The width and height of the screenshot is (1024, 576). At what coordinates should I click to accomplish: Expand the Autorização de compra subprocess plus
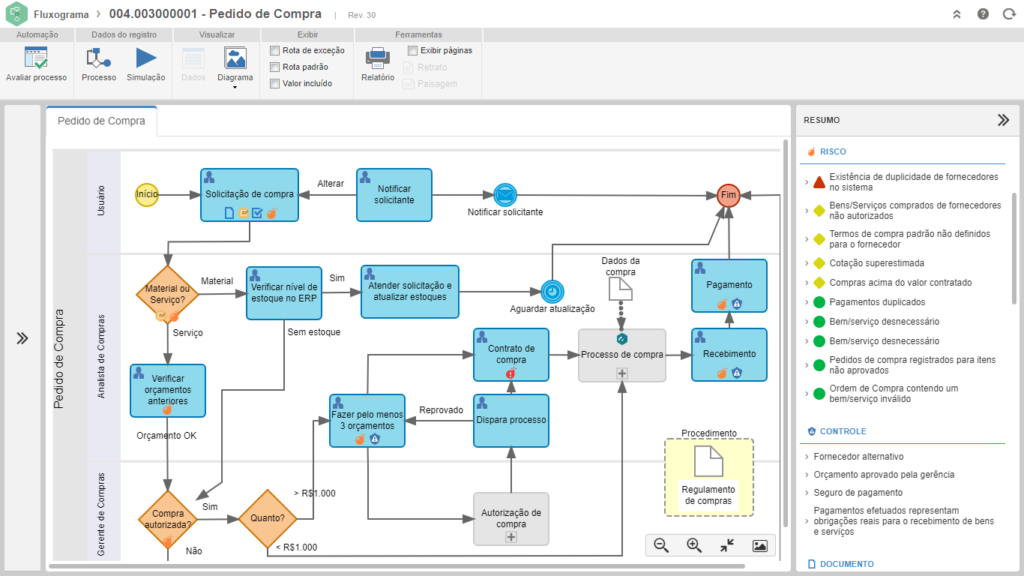point(511,537)
